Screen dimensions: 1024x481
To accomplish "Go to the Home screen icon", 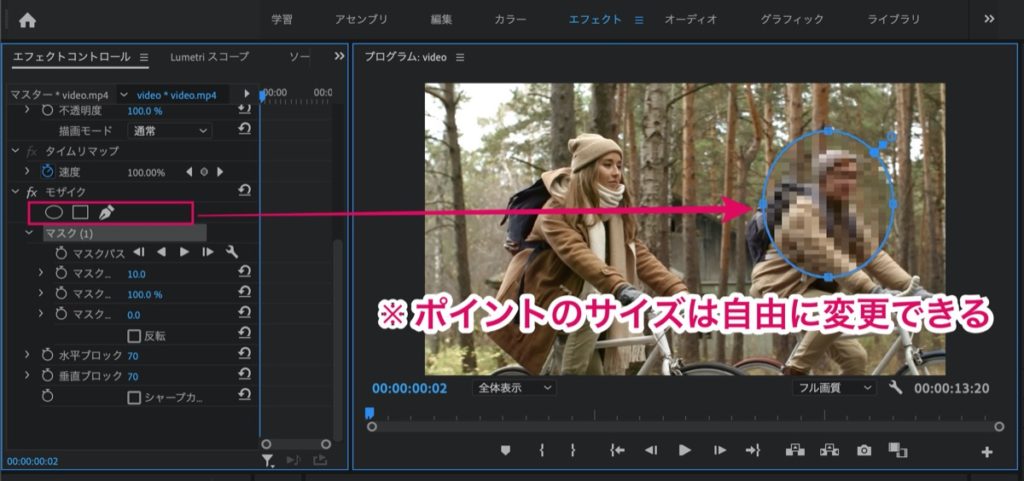I will pos(27,20).
